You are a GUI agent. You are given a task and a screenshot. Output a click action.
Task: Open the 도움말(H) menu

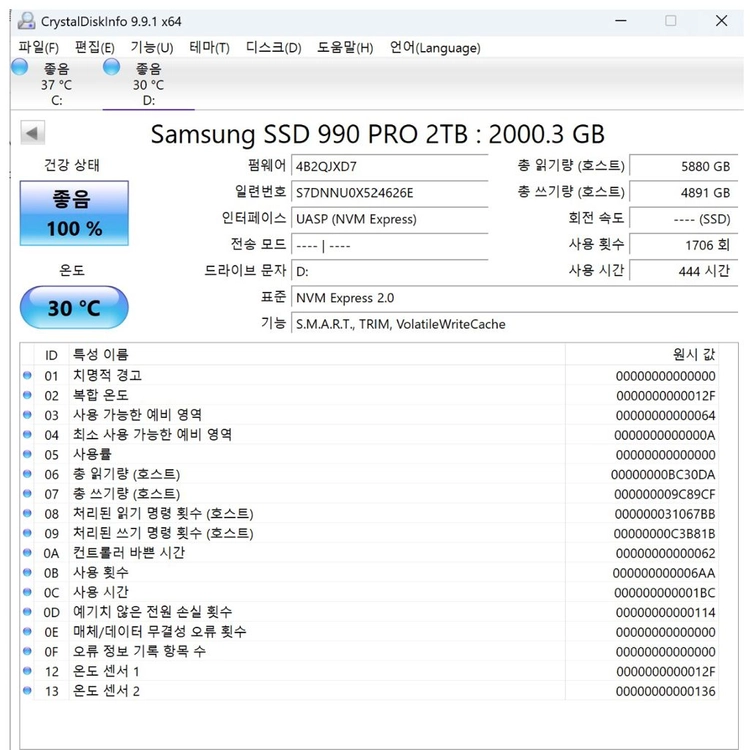344,47
